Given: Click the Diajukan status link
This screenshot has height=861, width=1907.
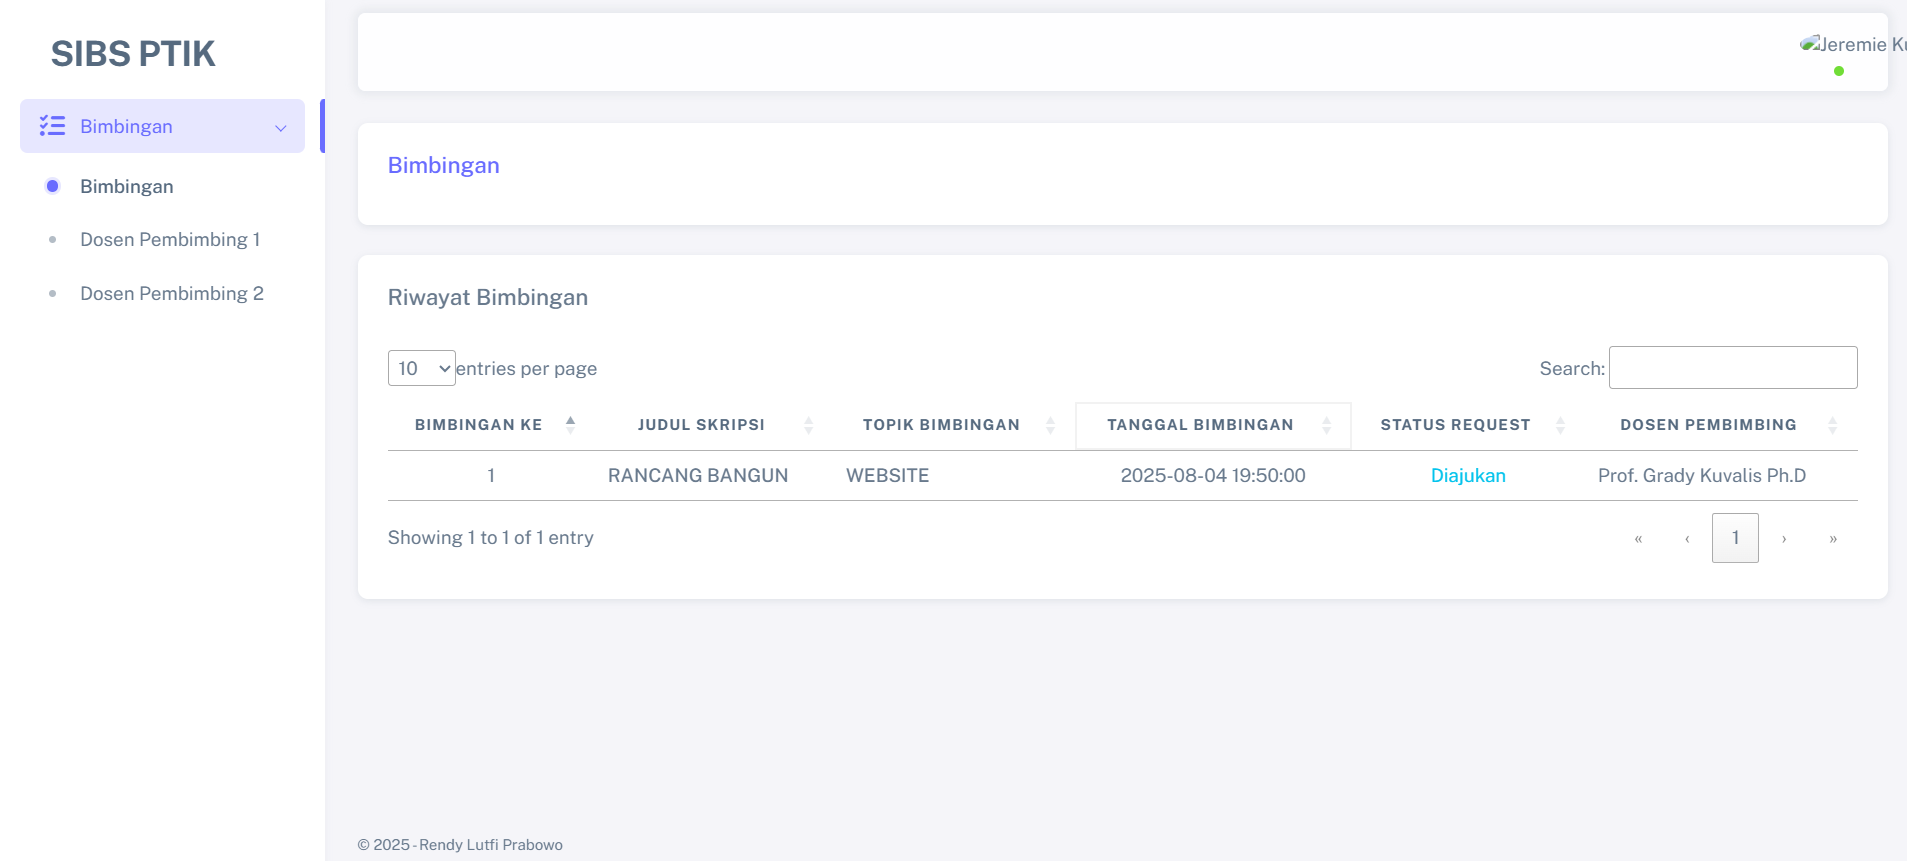Looking at the screenshot, I should 1468,476.
